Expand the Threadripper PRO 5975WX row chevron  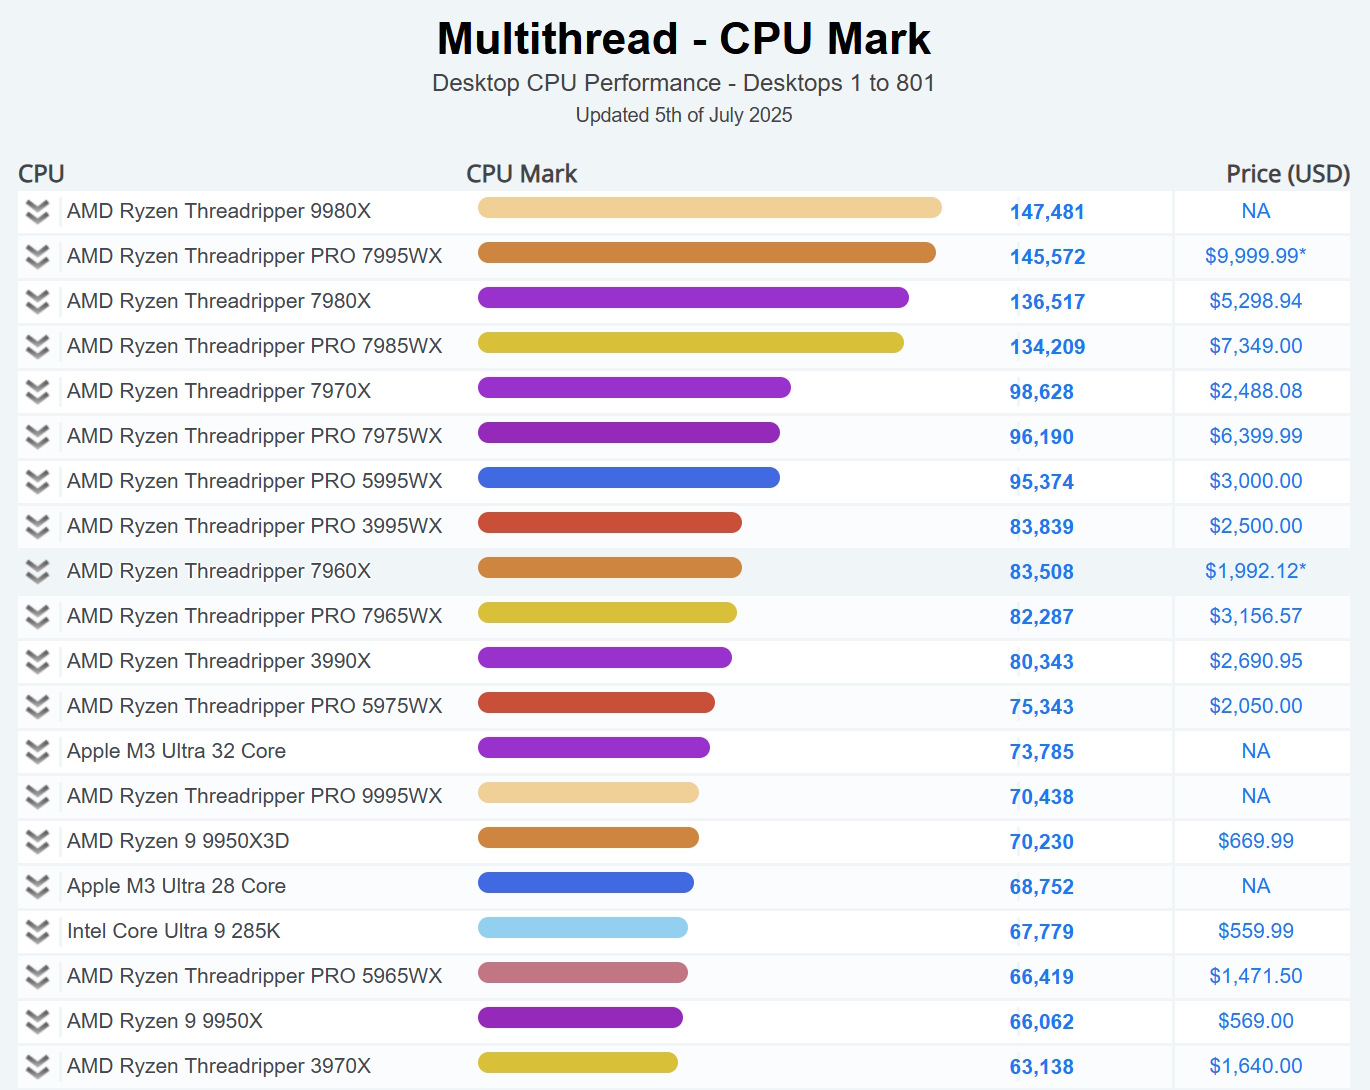point(37,707)
